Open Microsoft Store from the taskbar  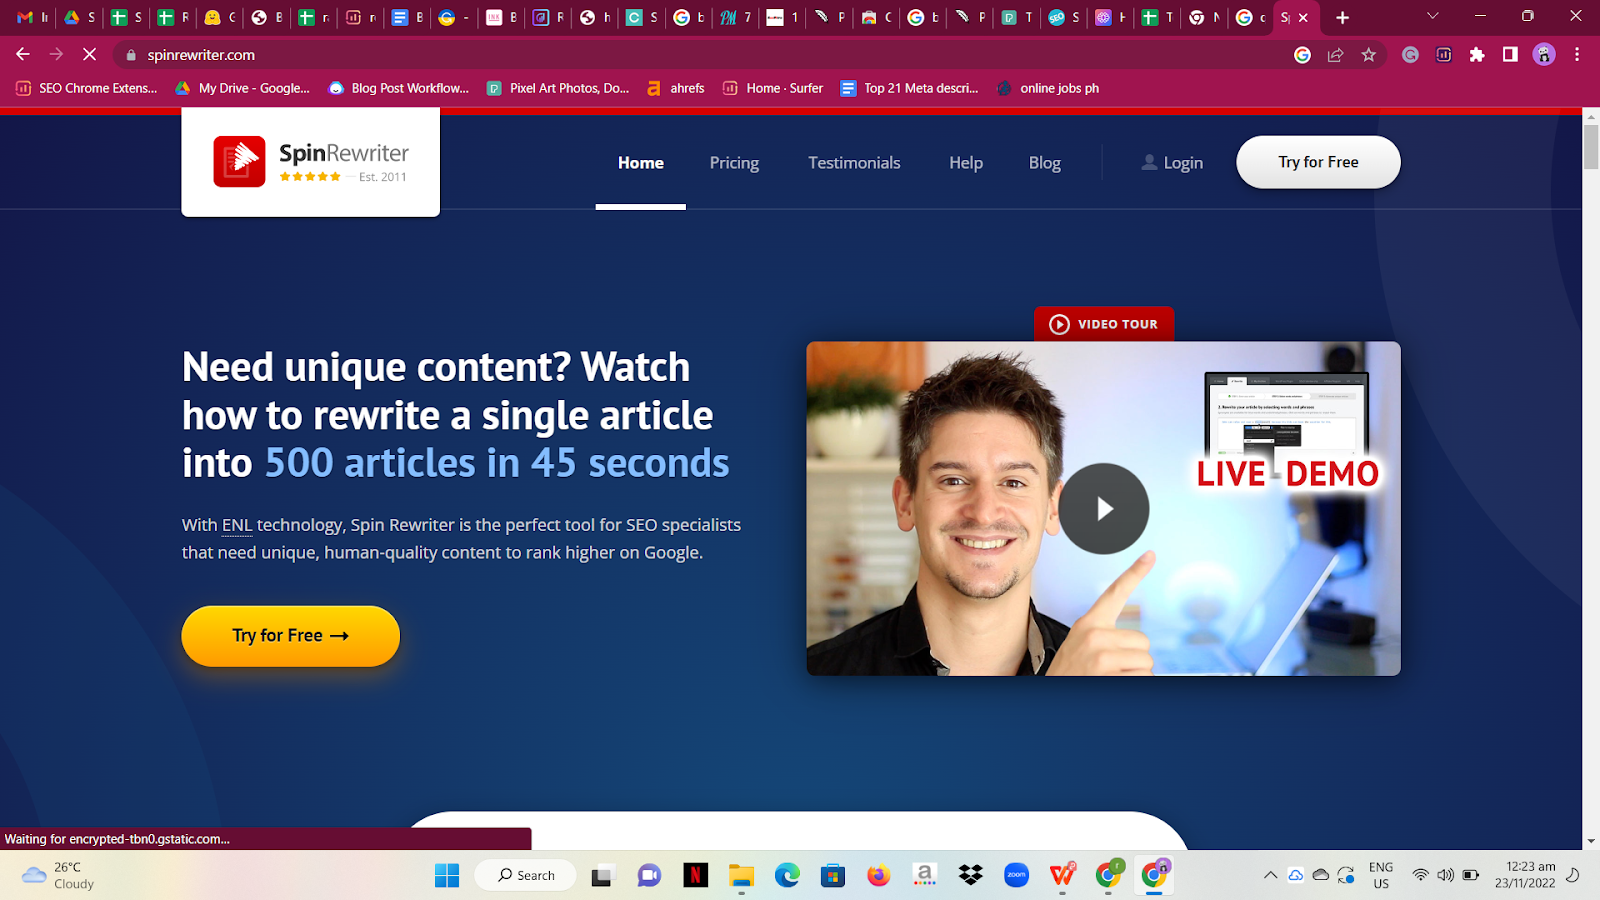tap(833, 876)
